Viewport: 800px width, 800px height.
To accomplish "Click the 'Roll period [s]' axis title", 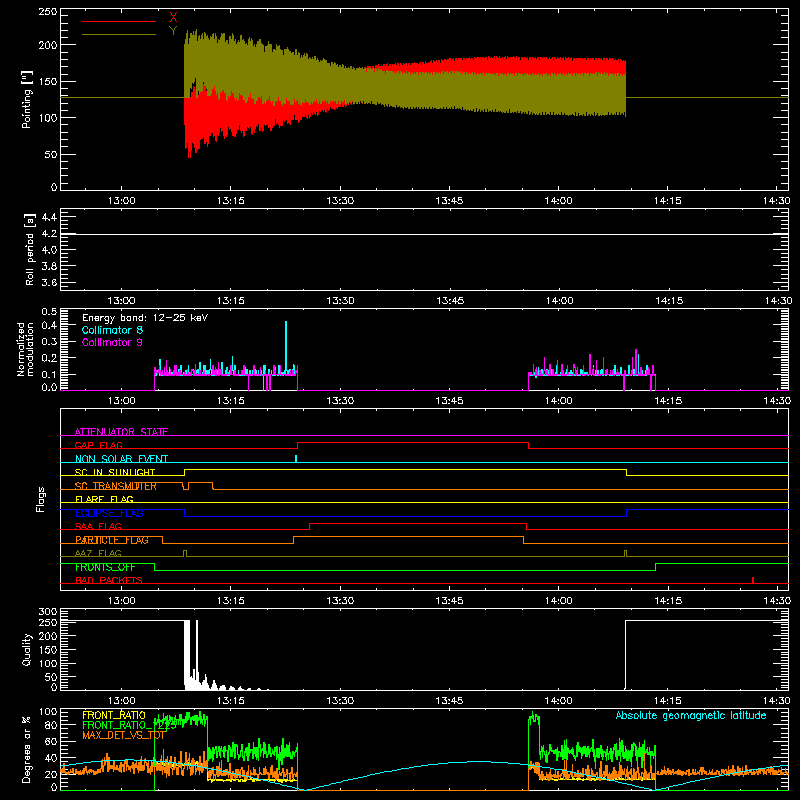I will tap(29, 249).
